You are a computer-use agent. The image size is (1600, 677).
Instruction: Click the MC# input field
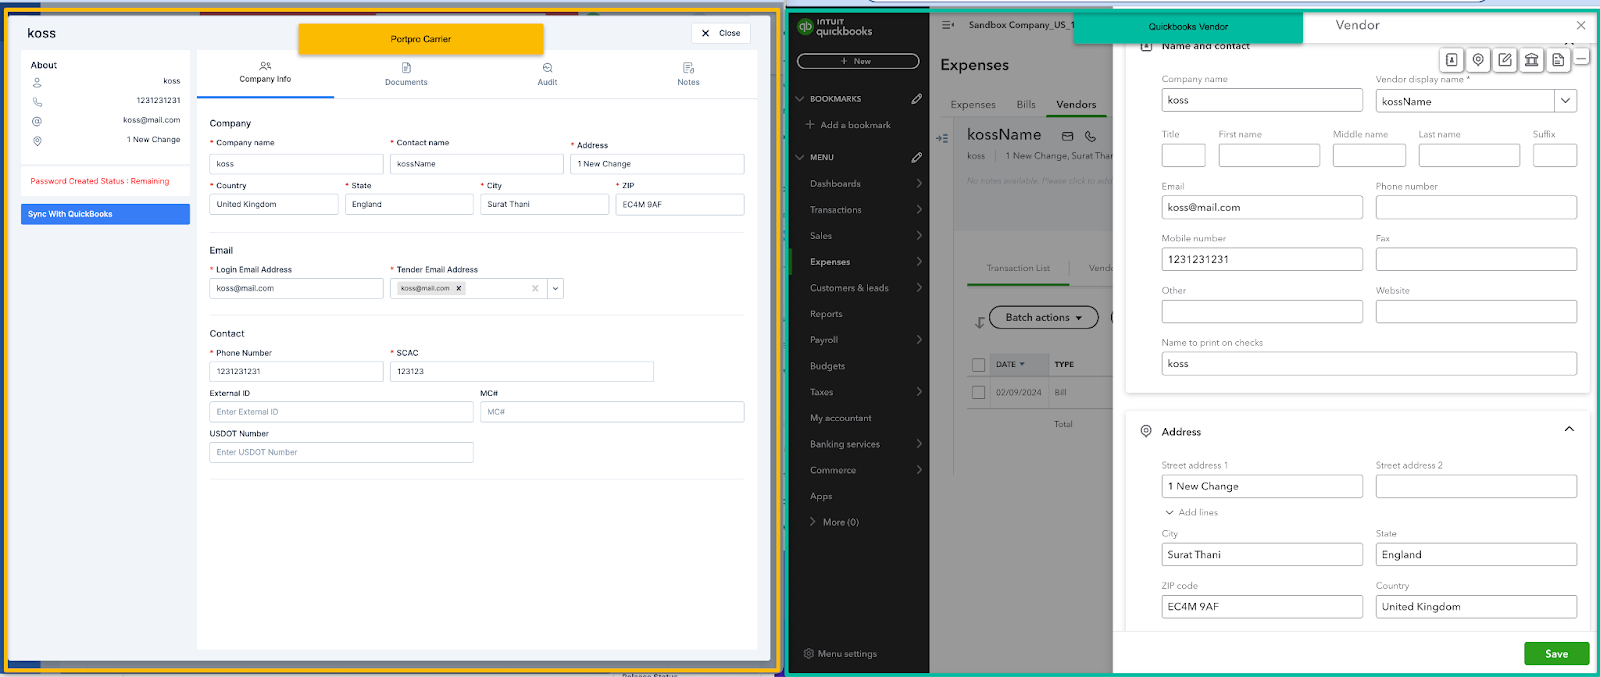pos(612,412)
